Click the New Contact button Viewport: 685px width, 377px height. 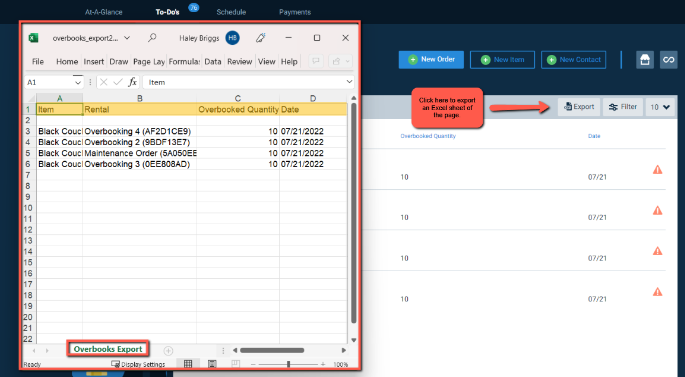point(574,60)
